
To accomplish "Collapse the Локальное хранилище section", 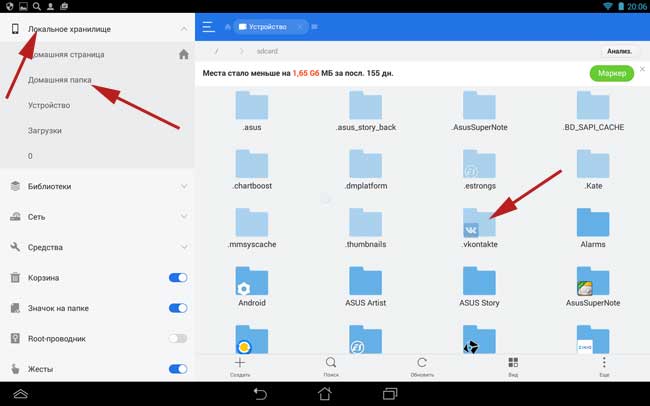I will [184, 30].
